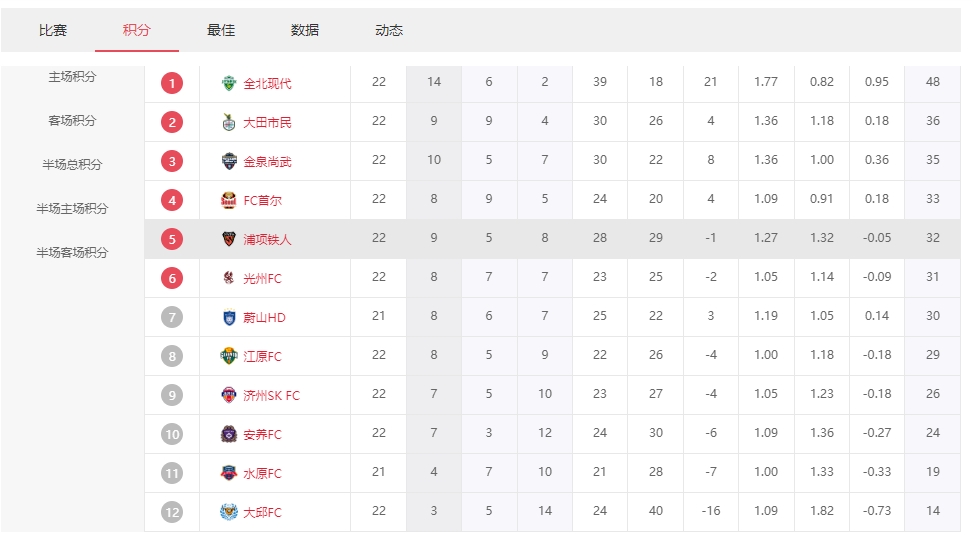Viewport: 972px width, 535px height.
Task: Click the 蔚山HD team badge icon
Action: (x=229, y=317)
